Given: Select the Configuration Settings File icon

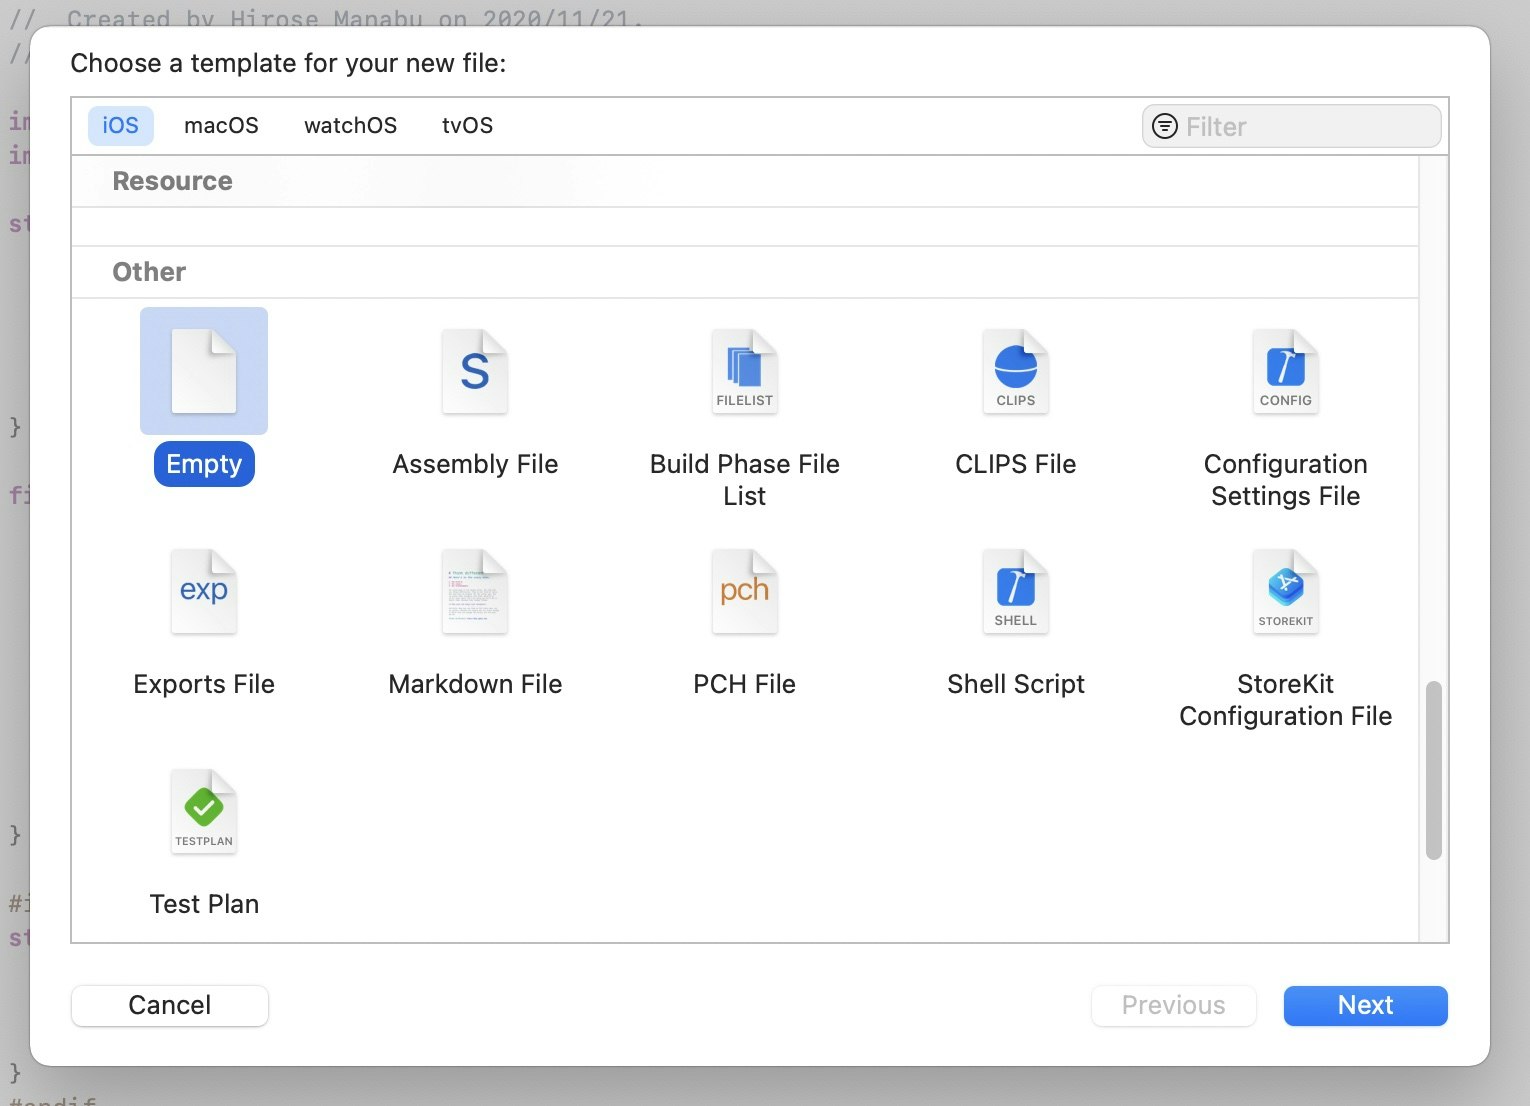Looking at the screenshot, I should [1286, 371].
